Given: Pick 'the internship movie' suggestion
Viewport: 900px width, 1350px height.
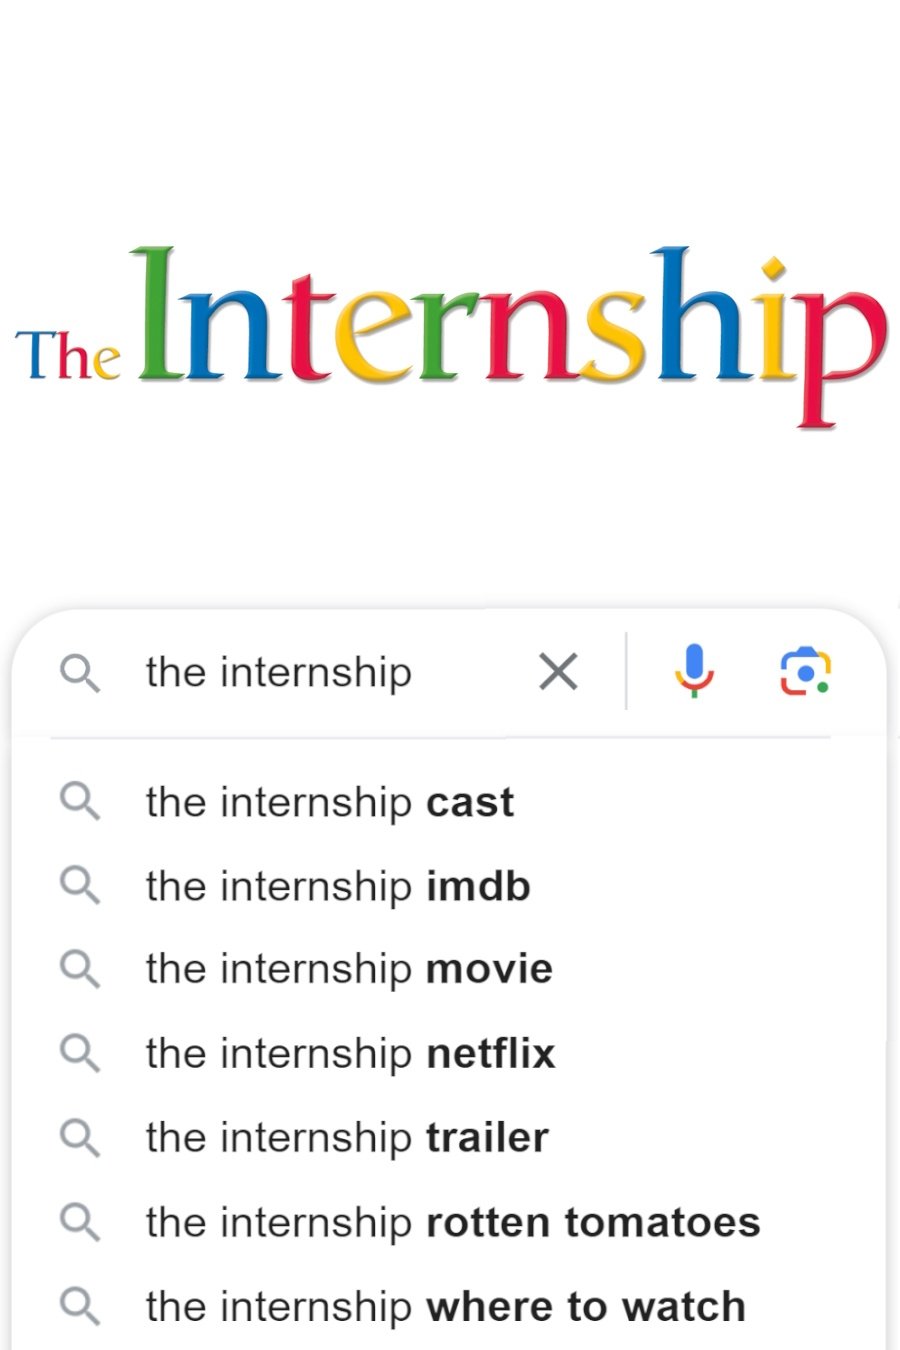Looking at the screenshot, I should [x=349, y=969].
